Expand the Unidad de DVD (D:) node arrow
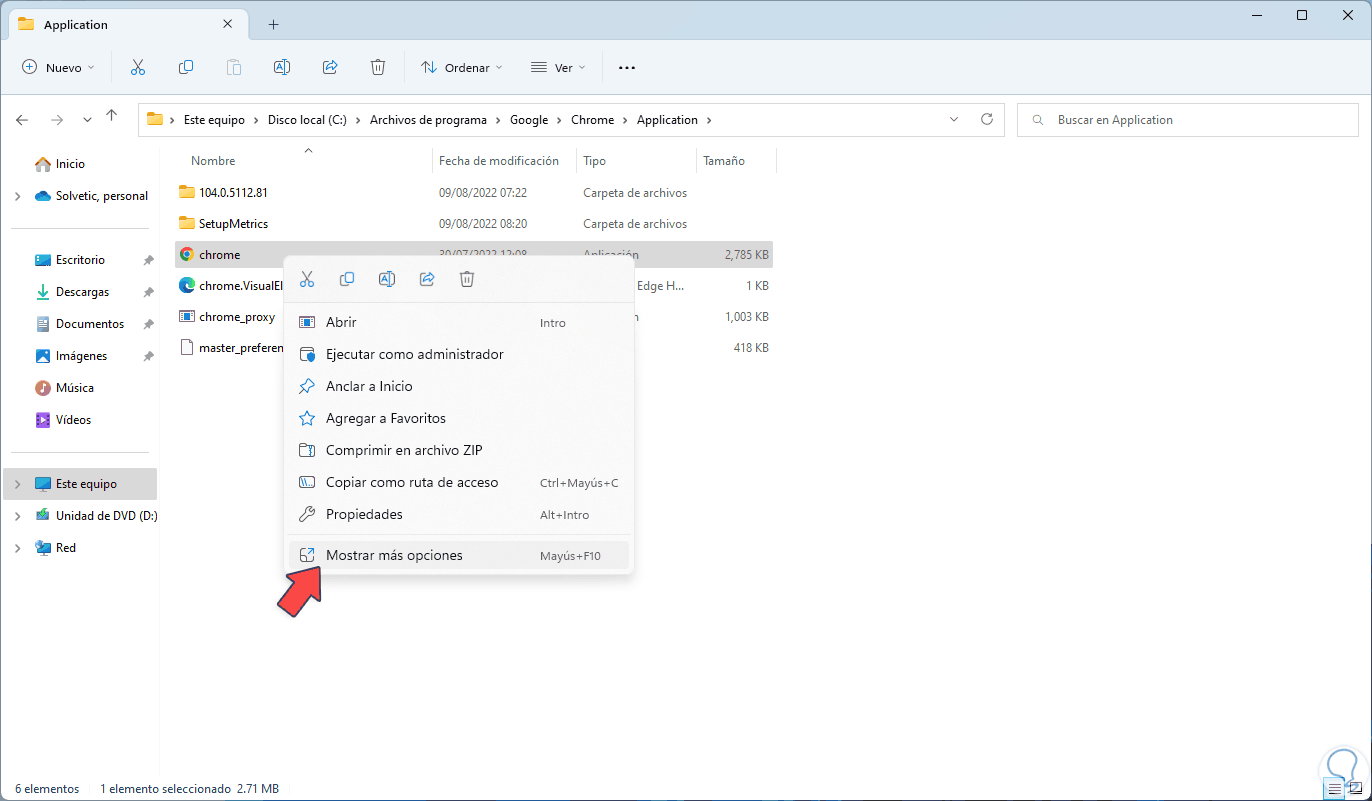The image size is (1372, 801). pos(18,516)
